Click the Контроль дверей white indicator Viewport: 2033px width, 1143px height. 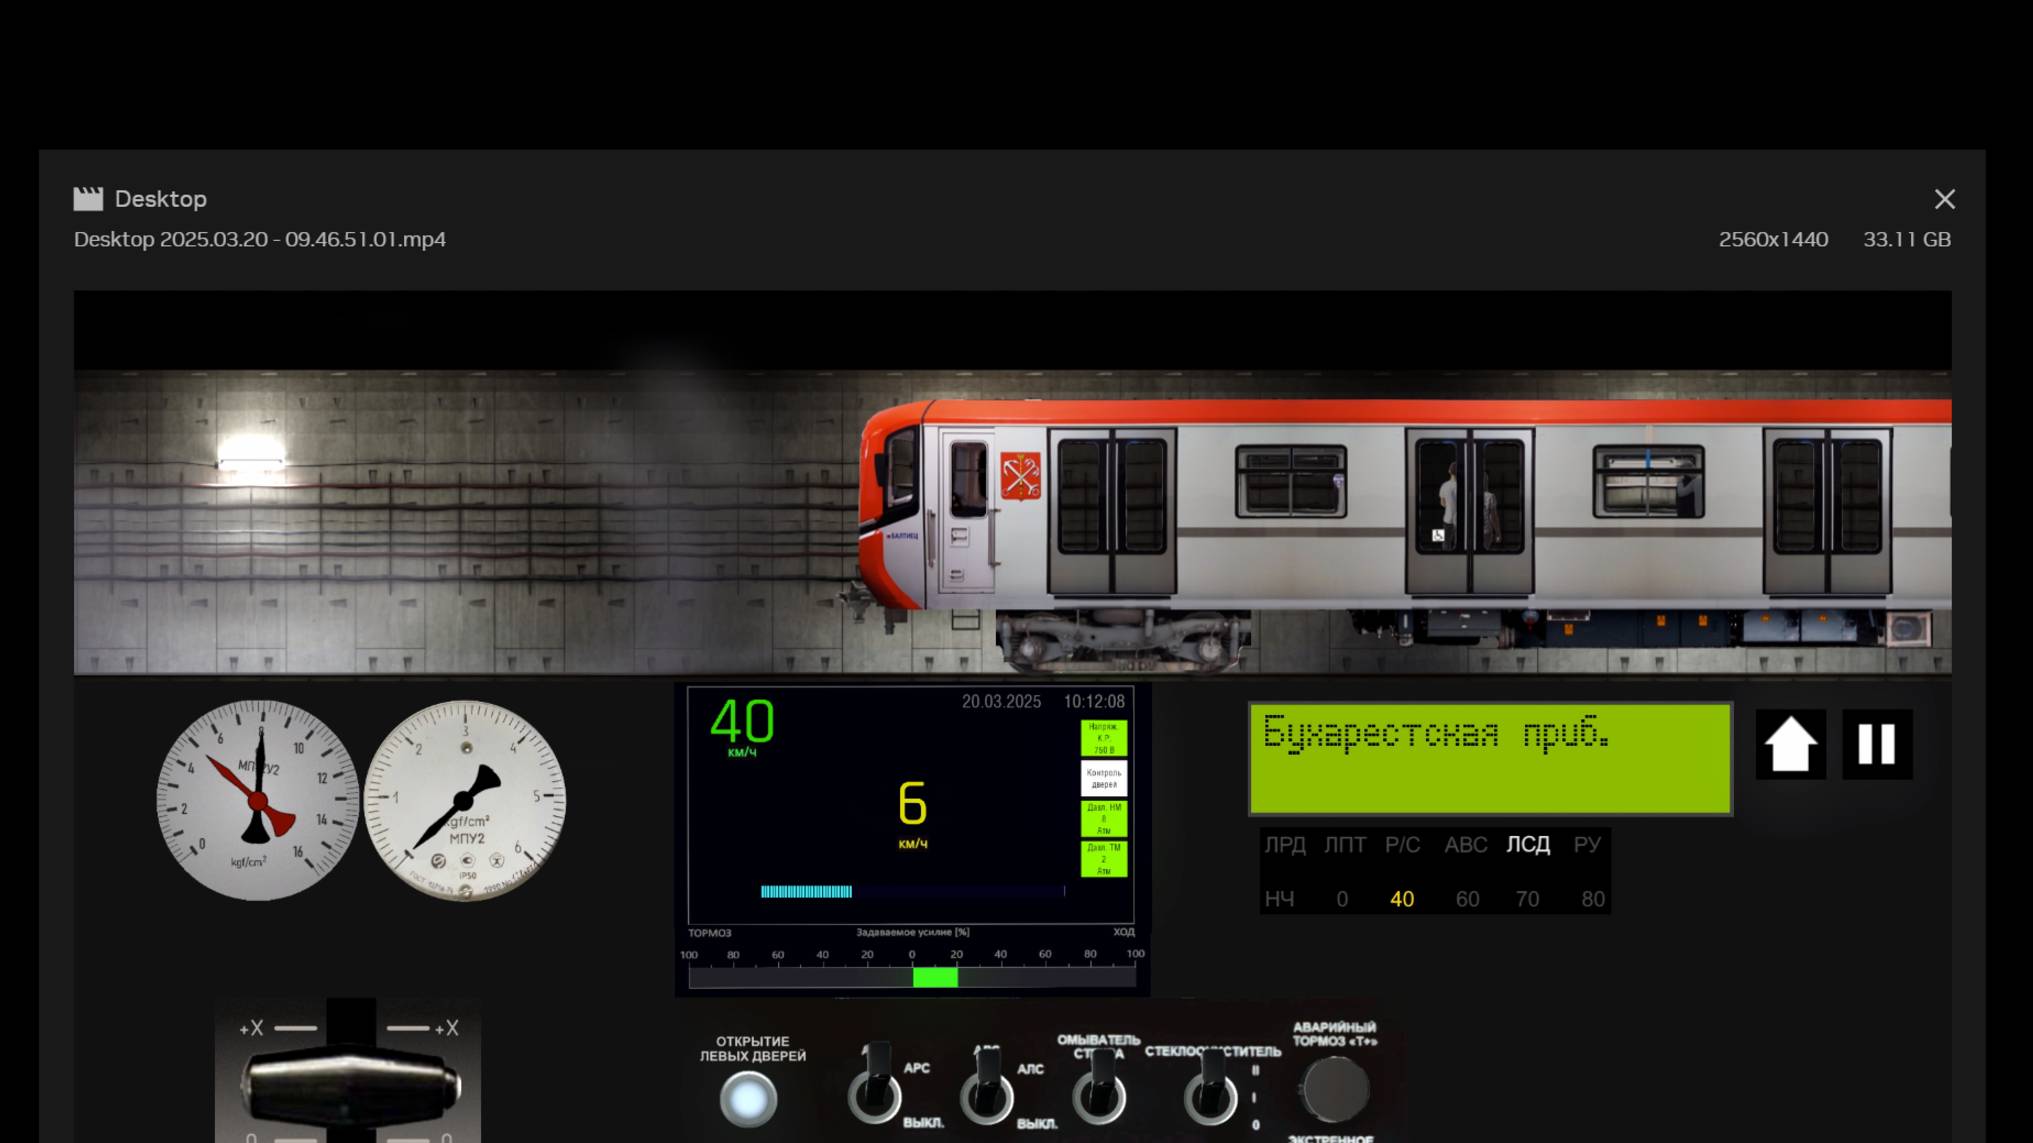point(1103,778)
